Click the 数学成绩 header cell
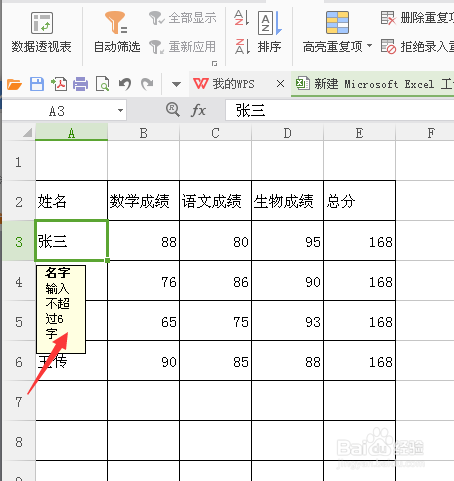Image resolution: width=454 pixels, height=481 pixels. tap(143, 201)
